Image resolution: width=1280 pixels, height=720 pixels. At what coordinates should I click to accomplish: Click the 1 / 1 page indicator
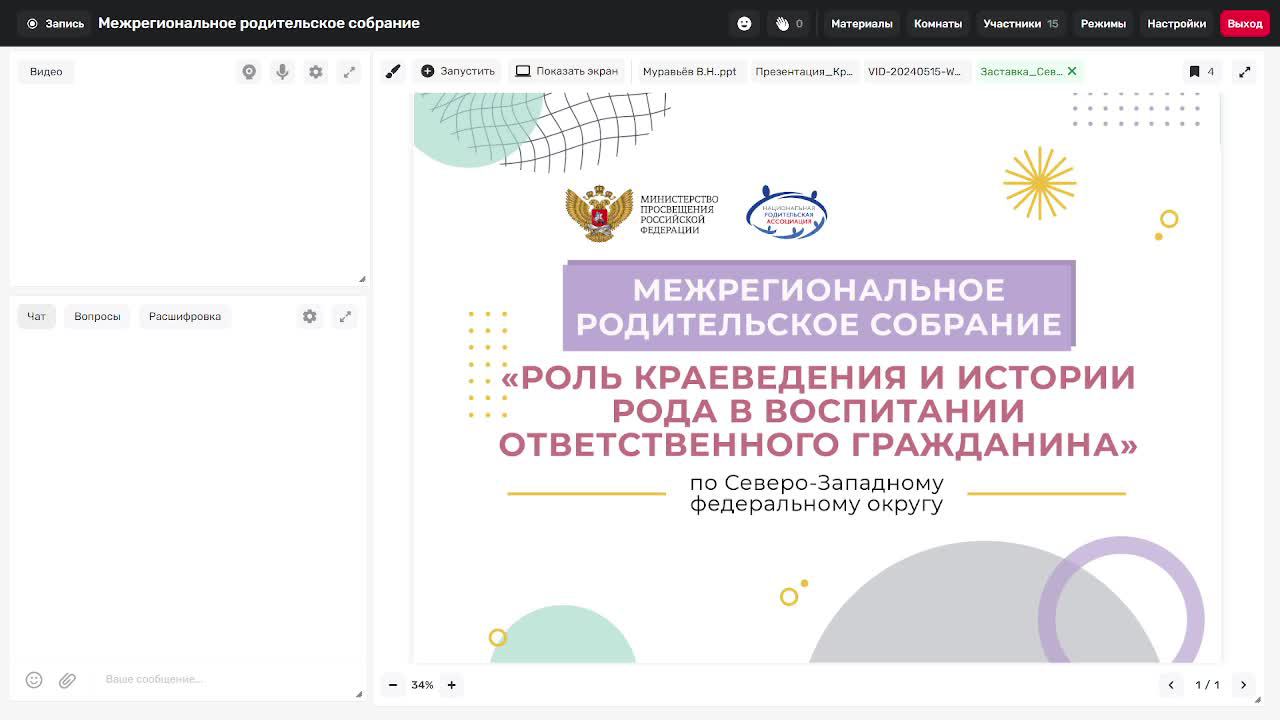pos(1208,685)
